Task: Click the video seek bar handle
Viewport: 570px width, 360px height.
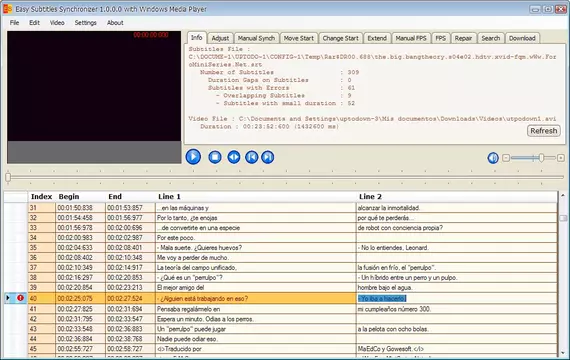Action: [x=8, y=177]
